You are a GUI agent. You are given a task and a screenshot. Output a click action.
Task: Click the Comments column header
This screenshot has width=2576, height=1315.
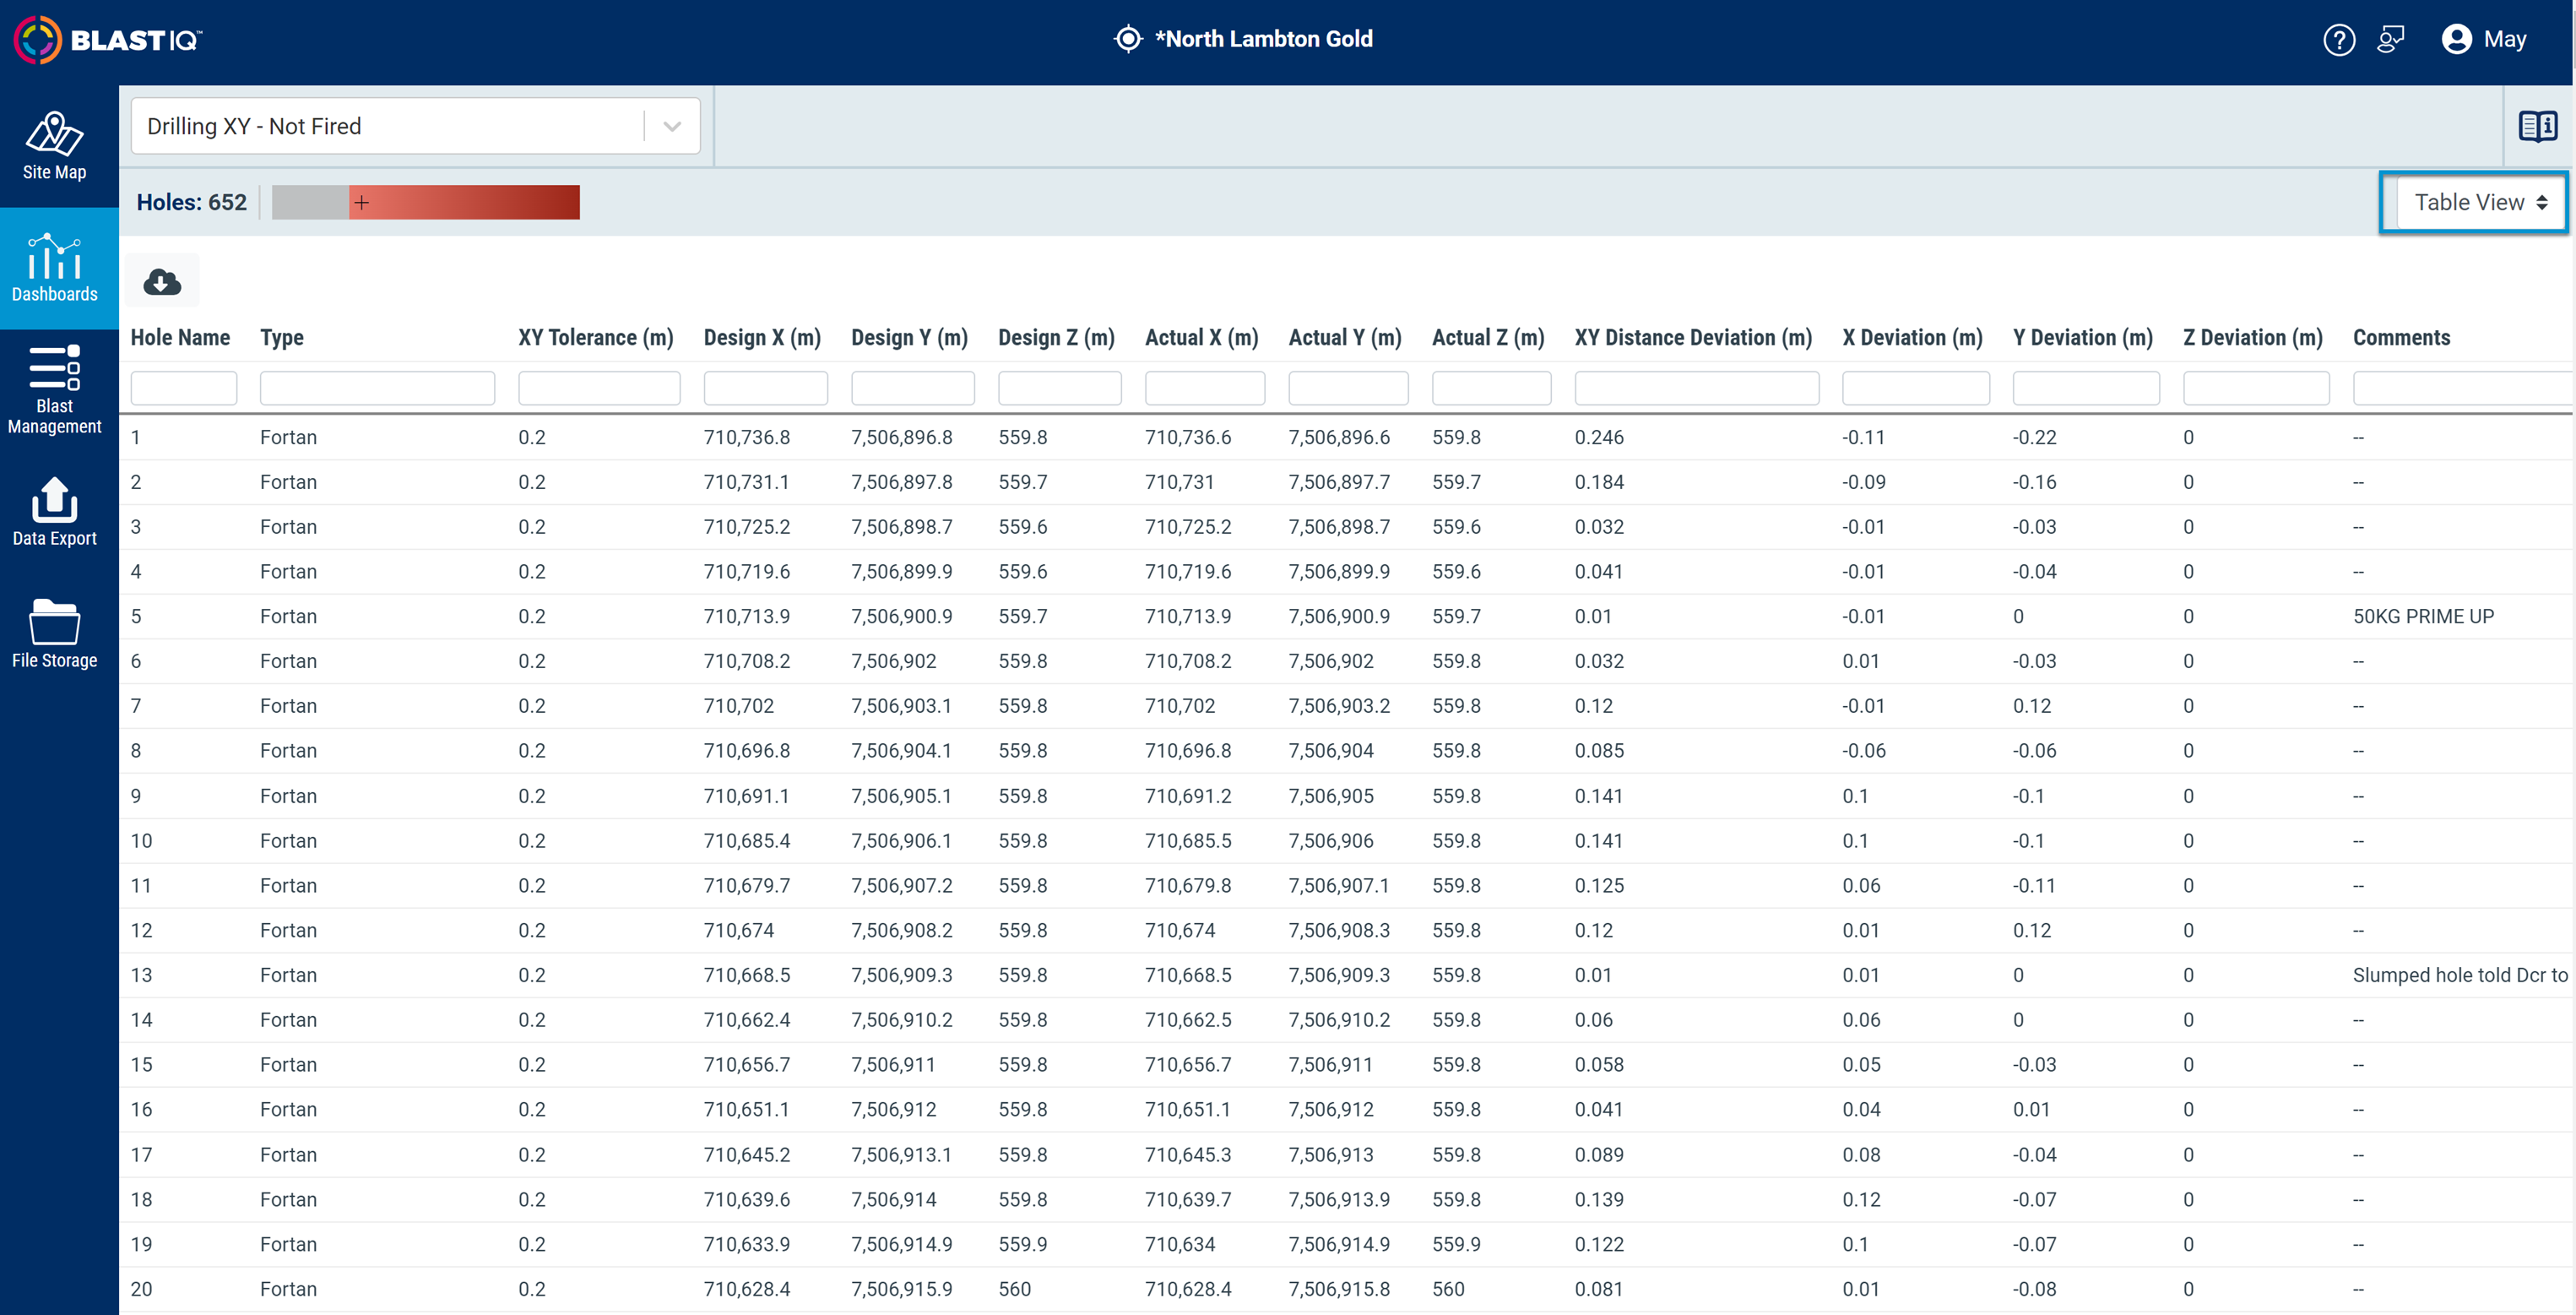[2402, 337]
